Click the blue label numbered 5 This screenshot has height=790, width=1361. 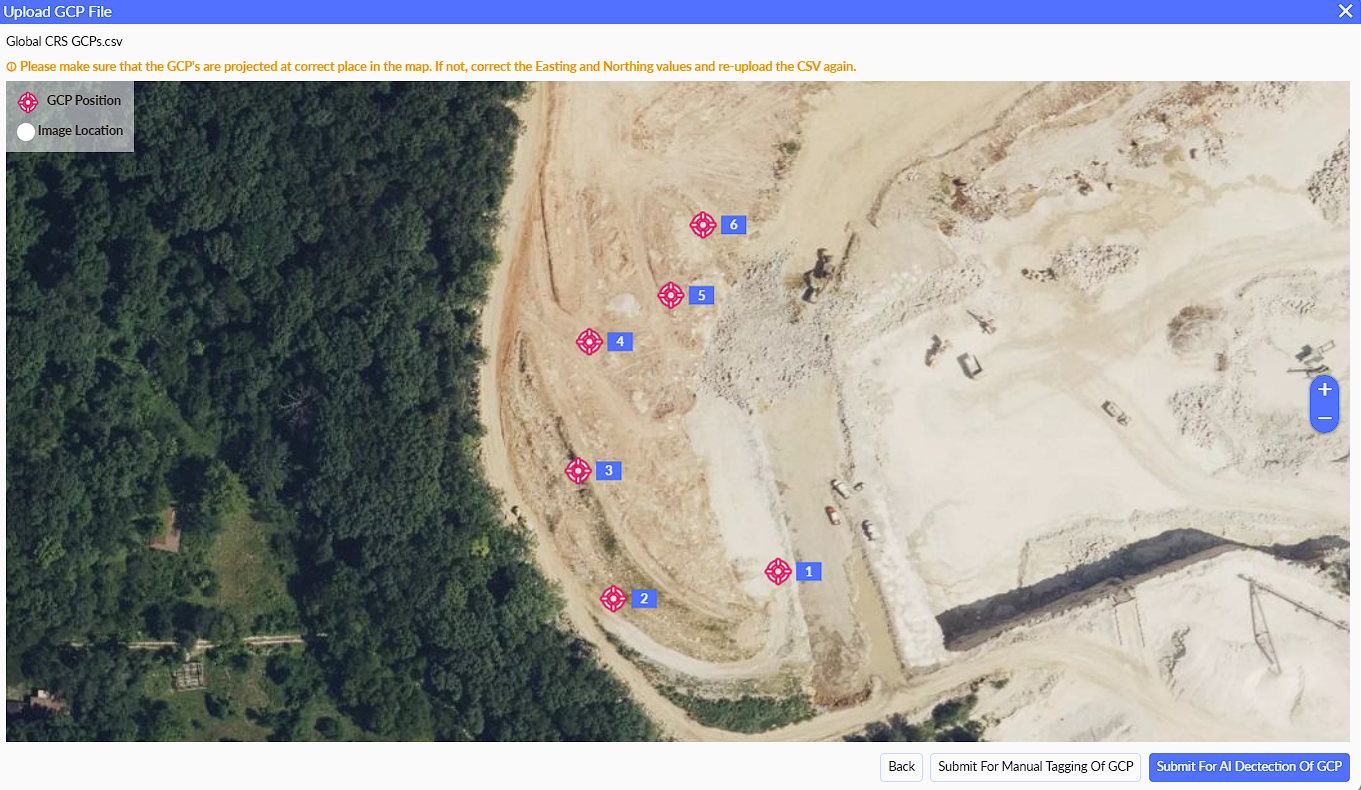(x=701, y=295)
